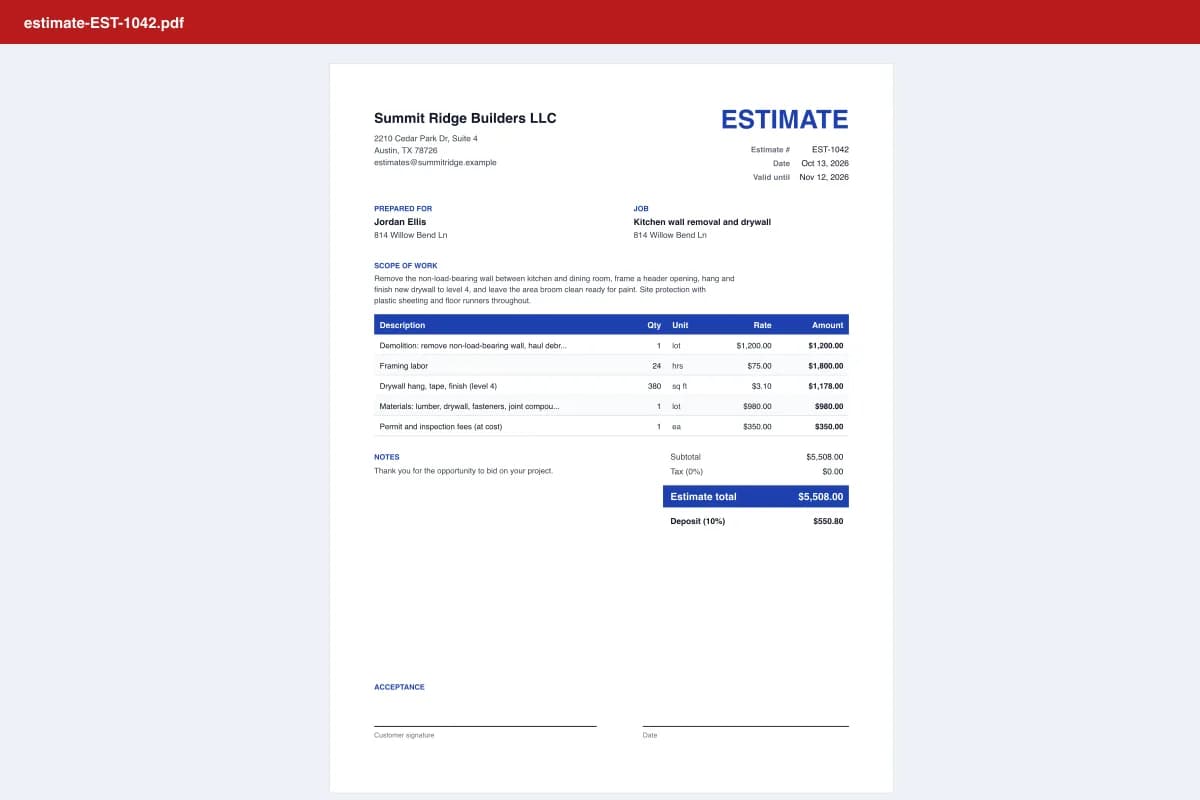
Task: Click the Rate column header
Action: 762,325
